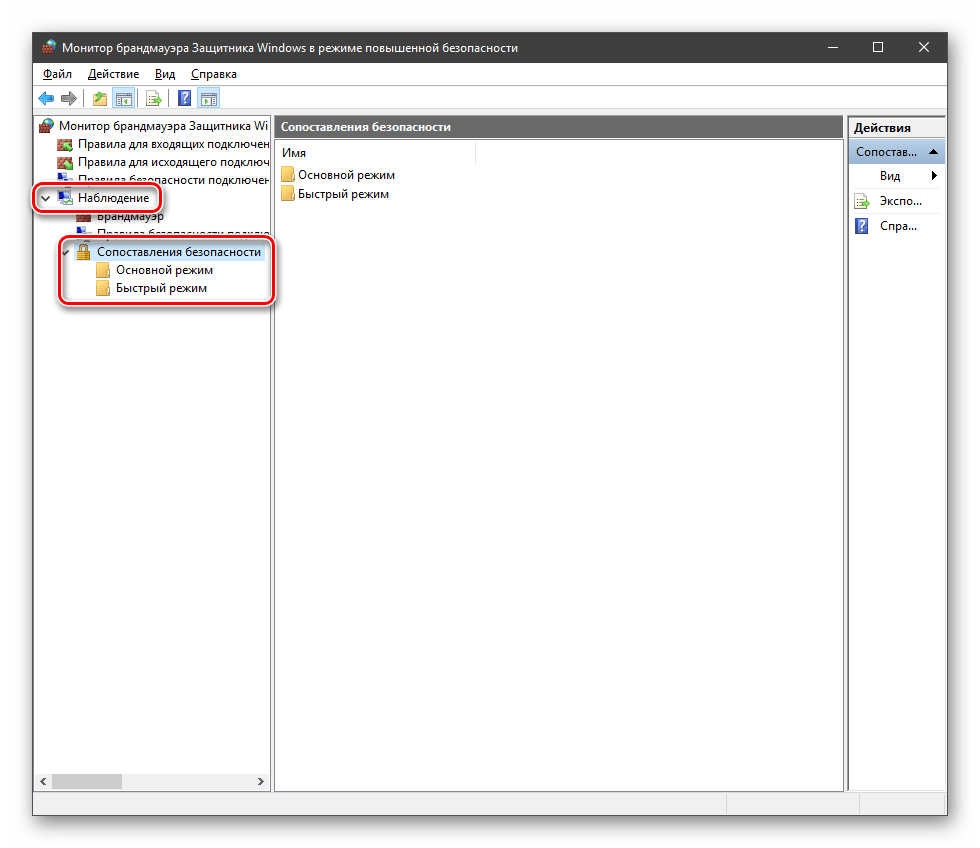Click the tree pane horizontal scrollbar right arrow

261,782
